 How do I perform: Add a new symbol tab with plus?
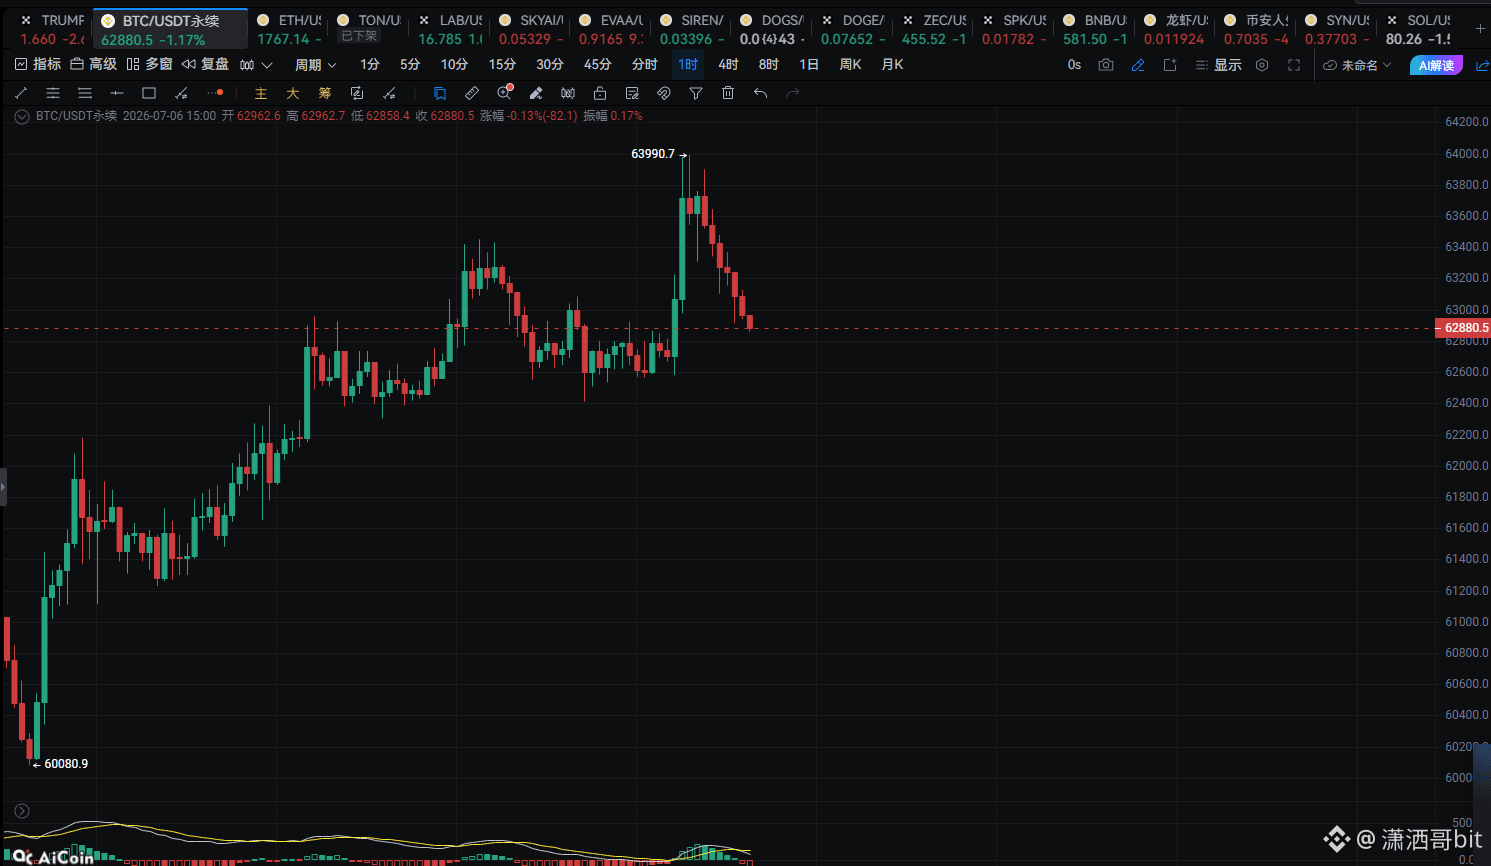[1480, 29]
